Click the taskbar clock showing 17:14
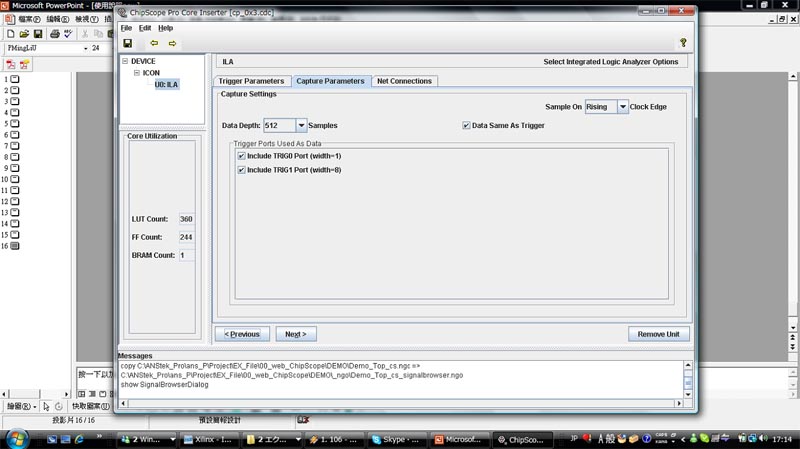The height and width of the screenshot is (449, 800). pyautogui.click(x=782, y=439)
